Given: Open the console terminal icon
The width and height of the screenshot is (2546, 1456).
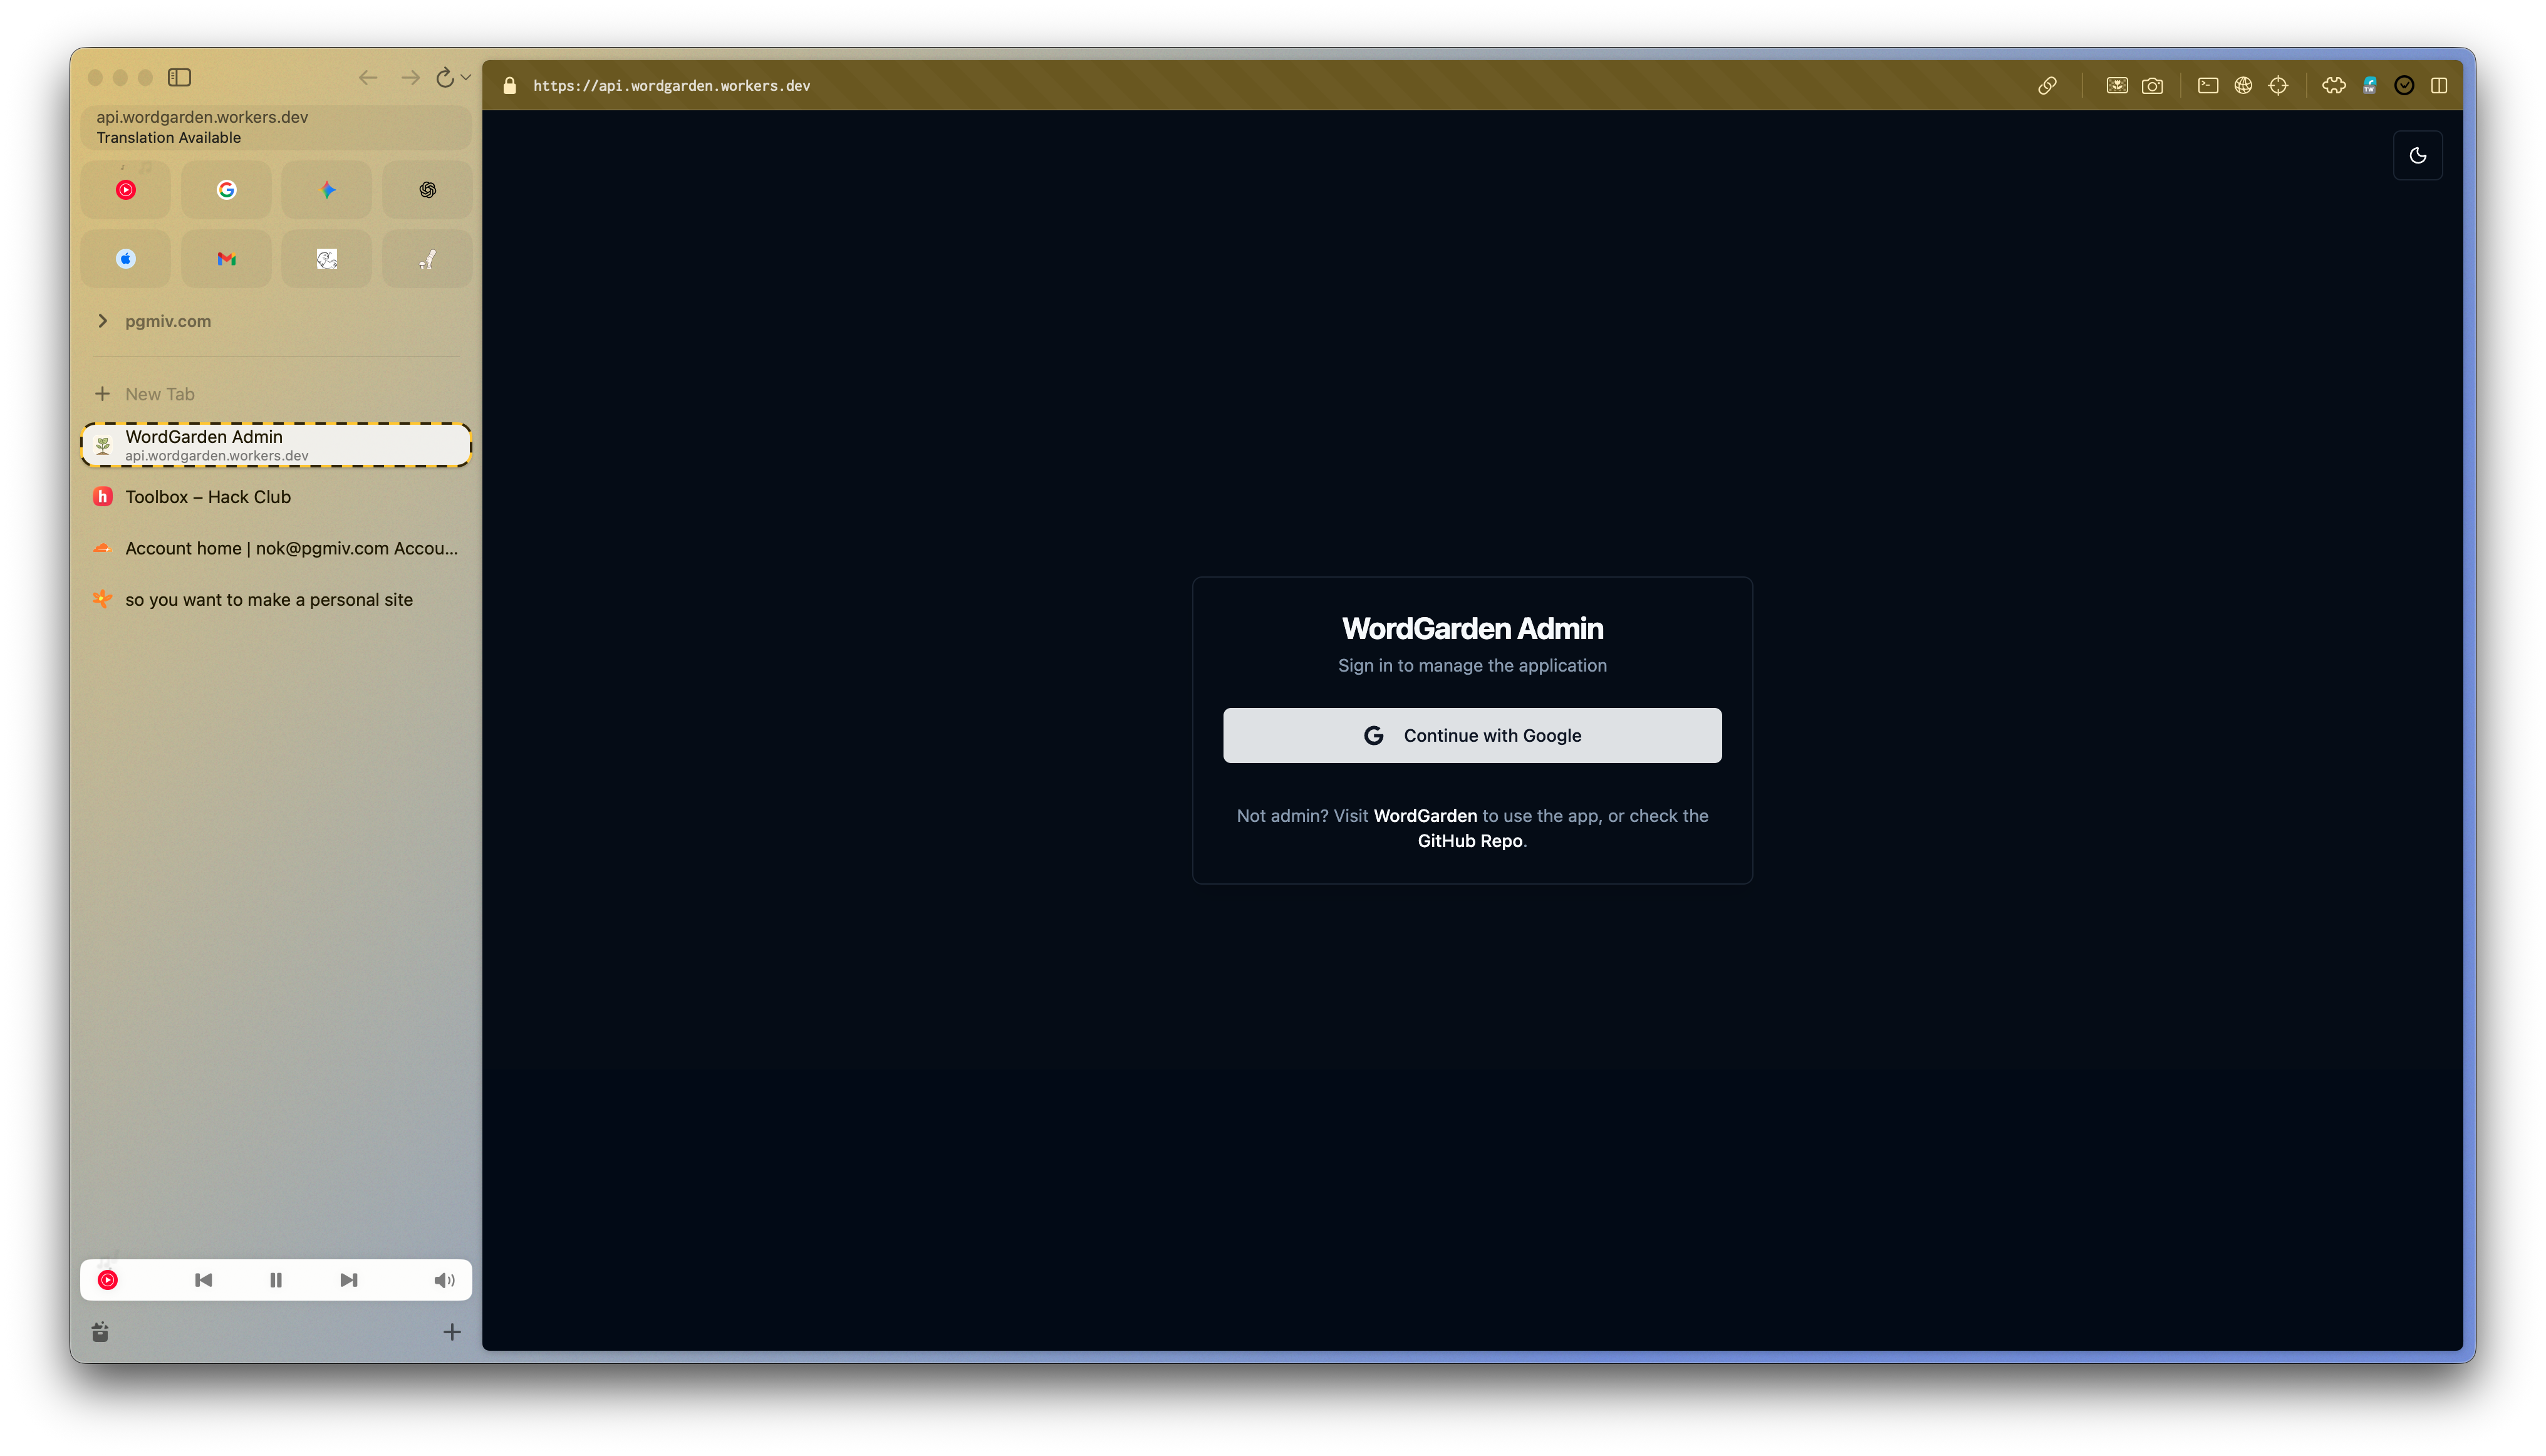Looking at the screenshot, I should (2208, 86).
